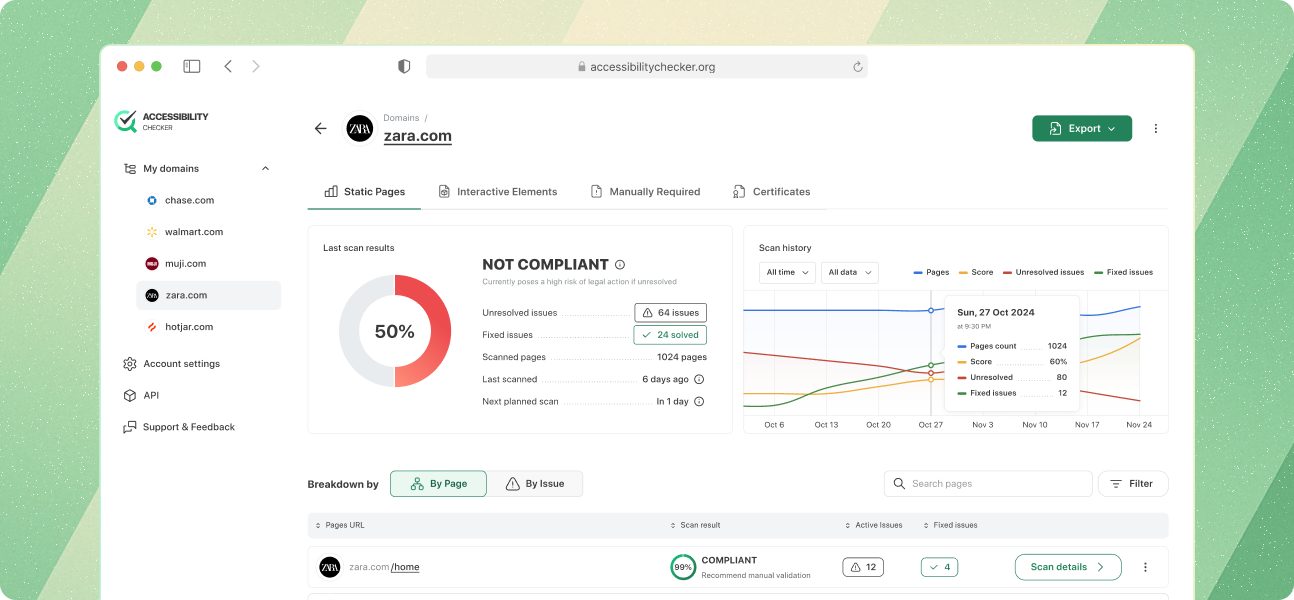This screenshot has height=600, width=1294.
Task: Open the Certificates tab
Action: (x=771, y=191)
